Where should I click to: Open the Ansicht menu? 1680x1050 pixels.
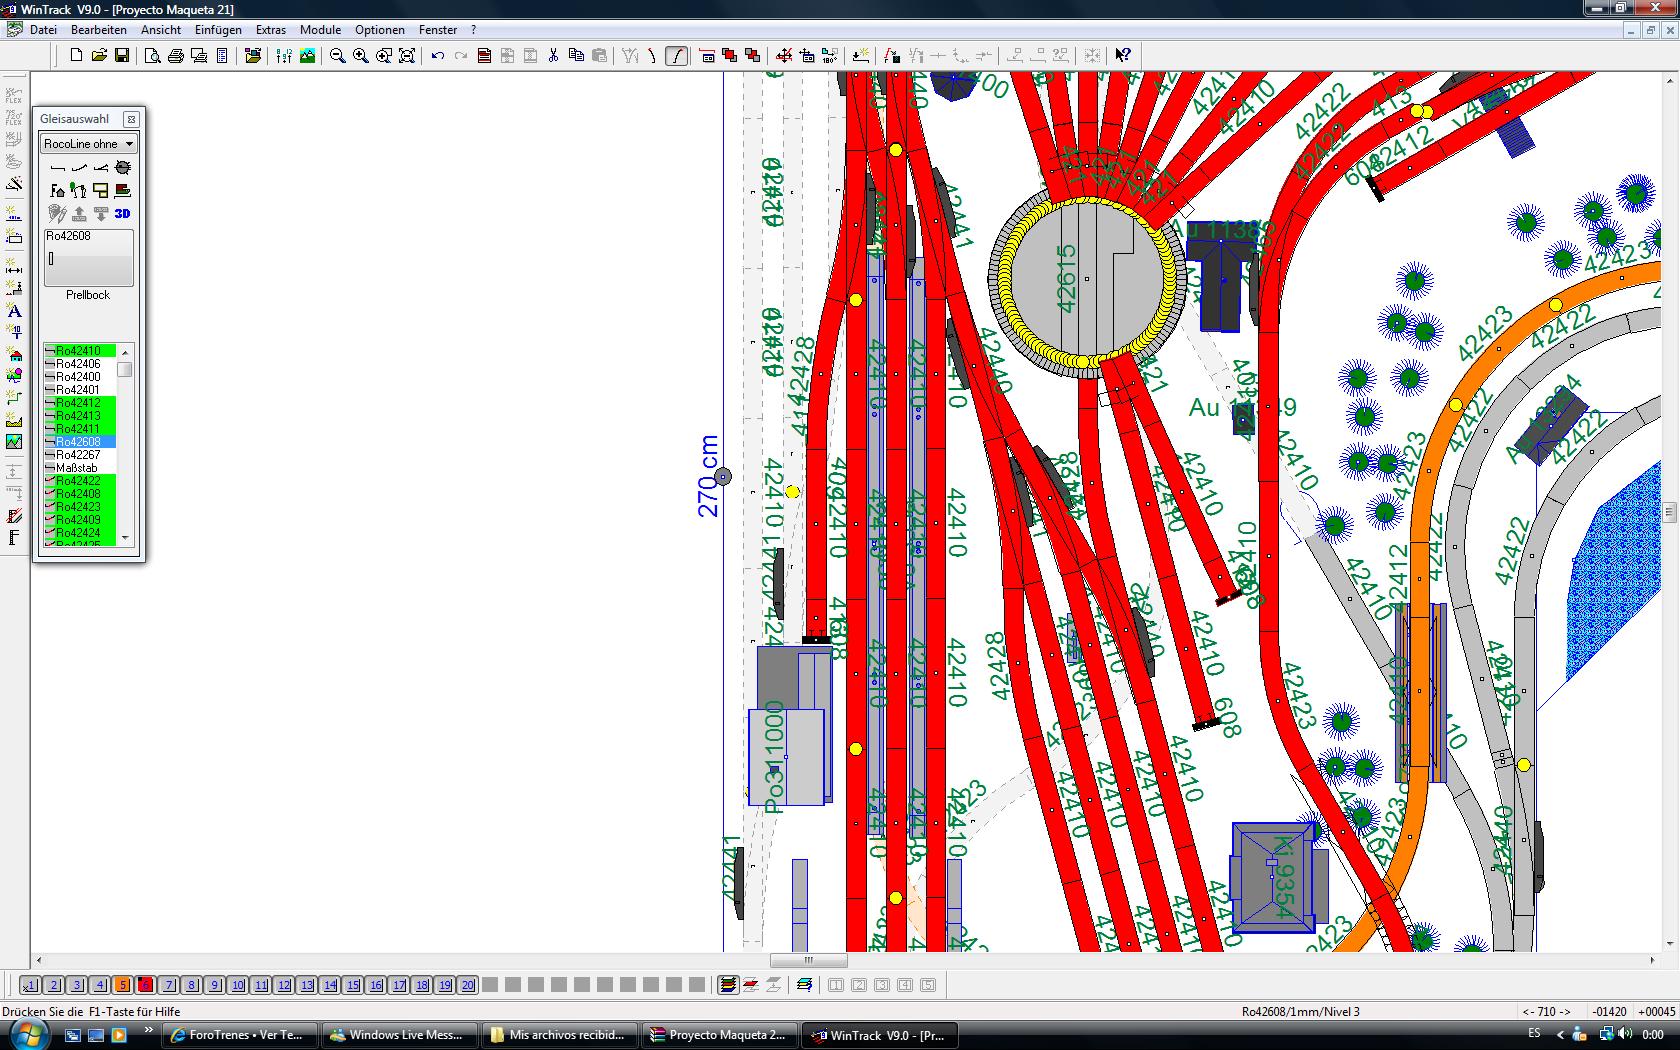(x=161, y=30)
